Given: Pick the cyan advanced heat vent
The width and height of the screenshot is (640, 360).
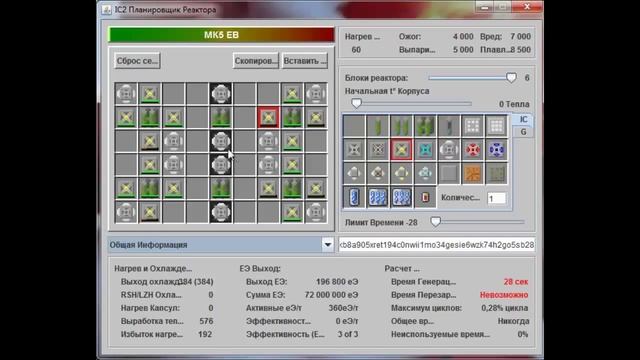Looking at the screenshot, I should 425,150.
